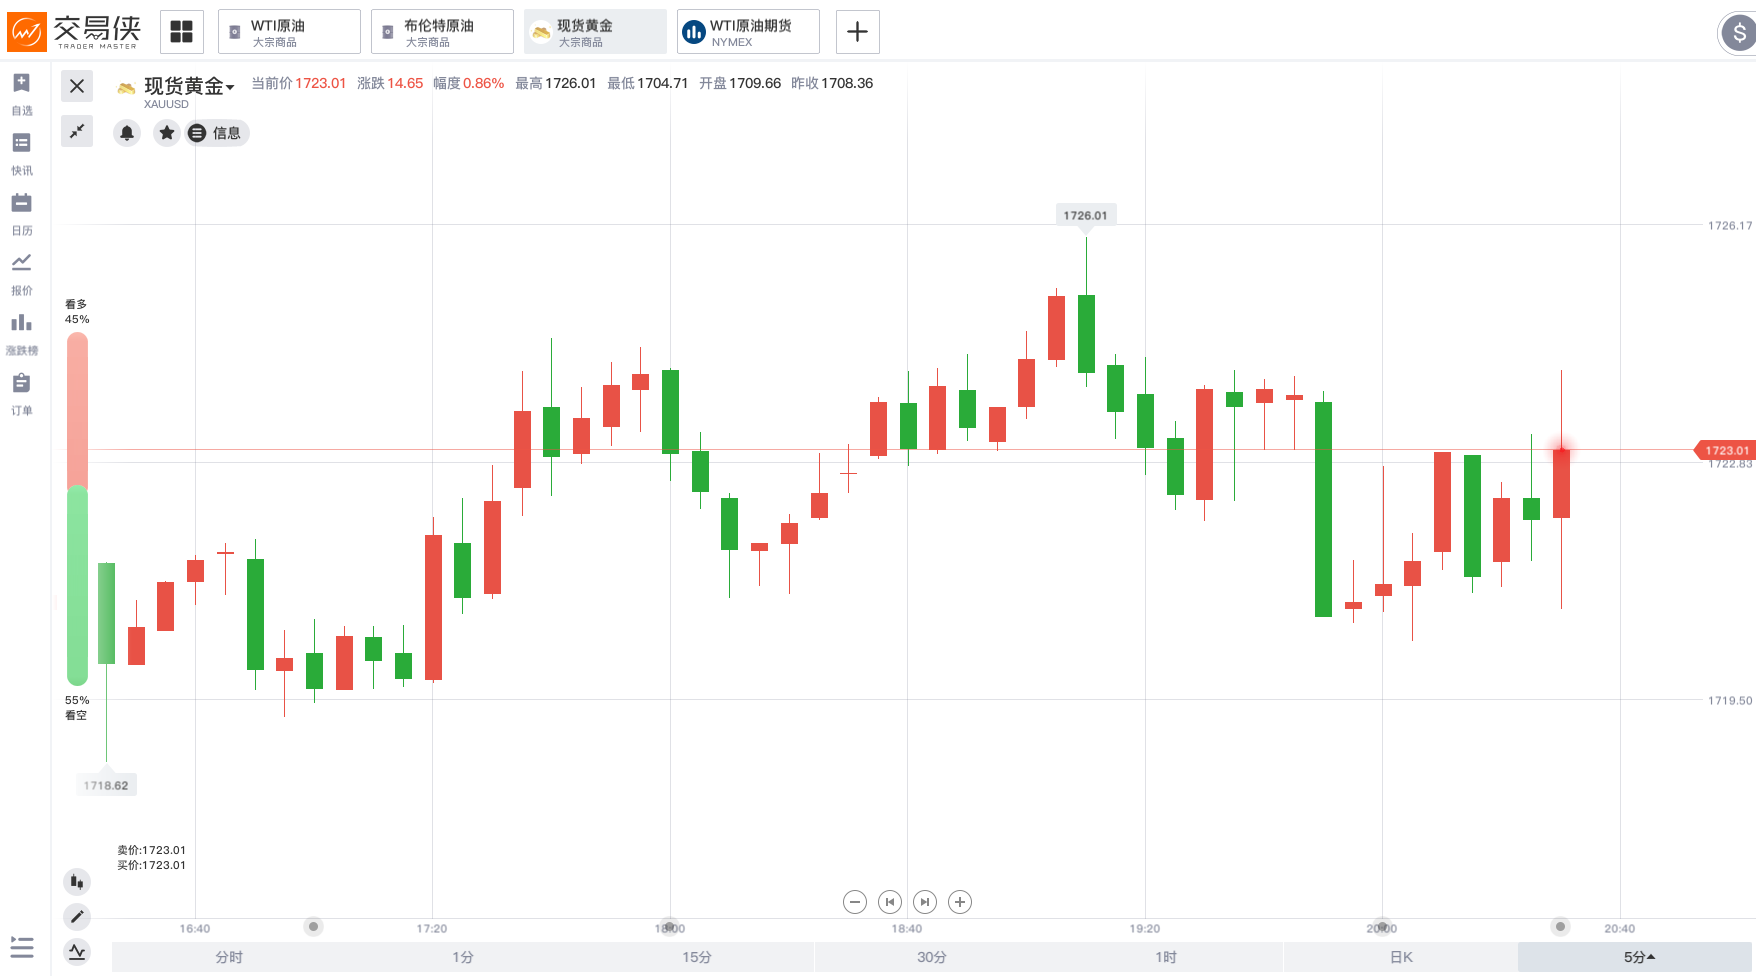The width and height of the screenshot is (1756, 976).
Task: Toggle the favorite star for 现货黄金
Action: [167, 133]
